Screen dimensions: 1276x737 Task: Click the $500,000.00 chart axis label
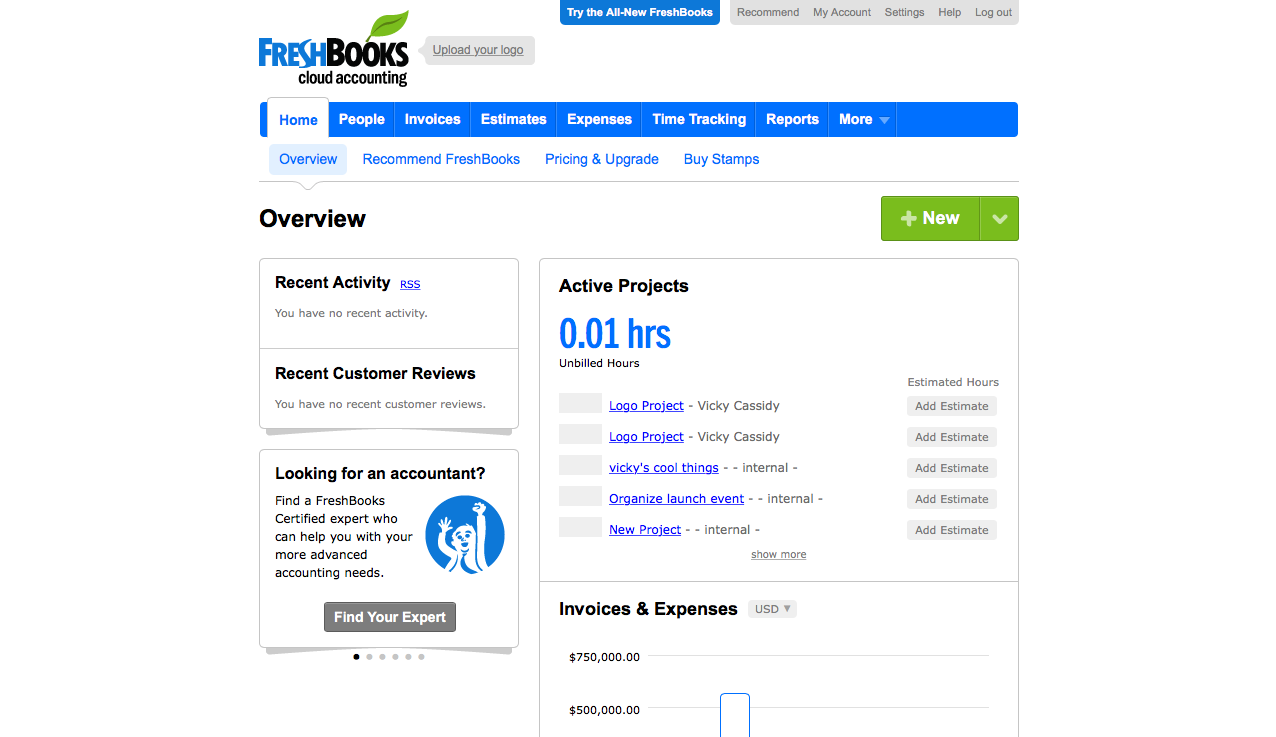point(604,710)
